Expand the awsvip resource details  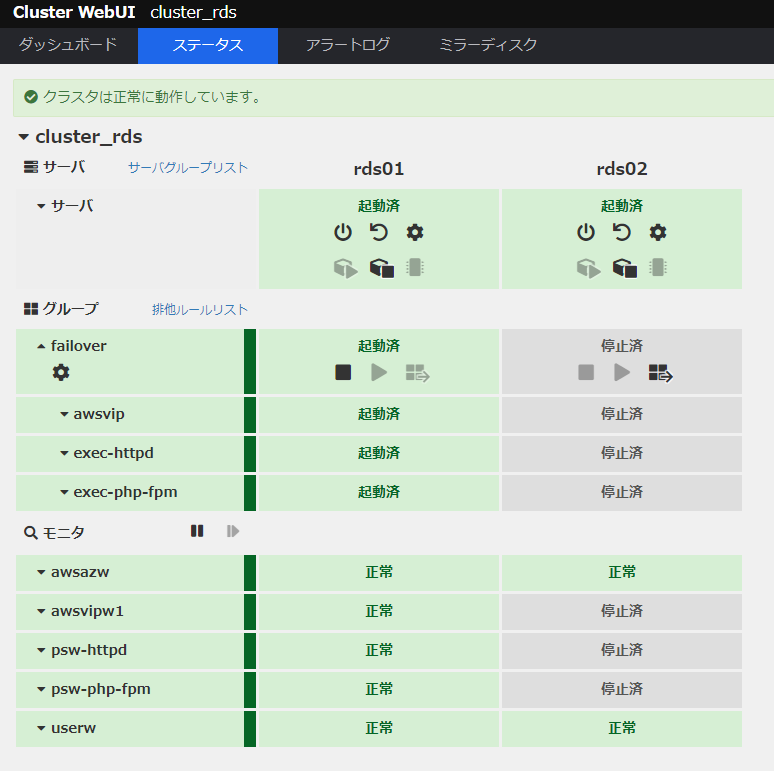pyautogui.click(x=64, y=414)
